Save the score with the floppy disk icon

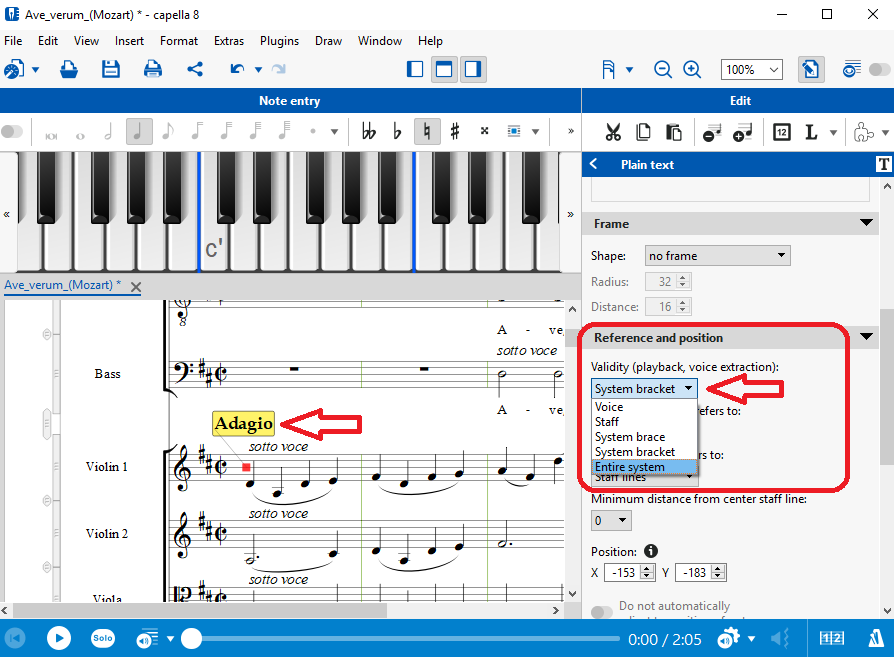pos(111,70)
